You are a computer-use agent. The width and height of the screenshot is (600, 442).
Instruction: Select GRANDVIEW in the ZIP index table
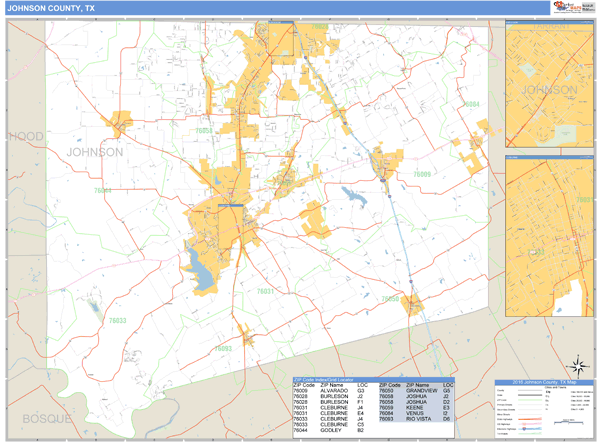coord(422,391)
